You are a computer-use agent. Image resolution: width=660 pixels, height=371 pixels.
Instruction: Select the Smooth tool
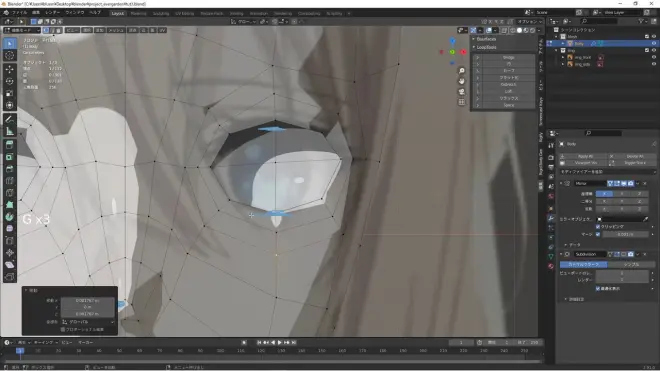coord(10,228)
